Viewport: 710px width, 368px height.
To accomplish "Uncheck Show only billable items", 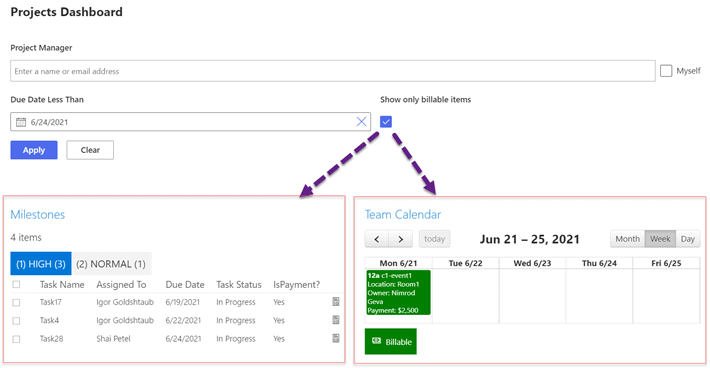I will [386, 122].
